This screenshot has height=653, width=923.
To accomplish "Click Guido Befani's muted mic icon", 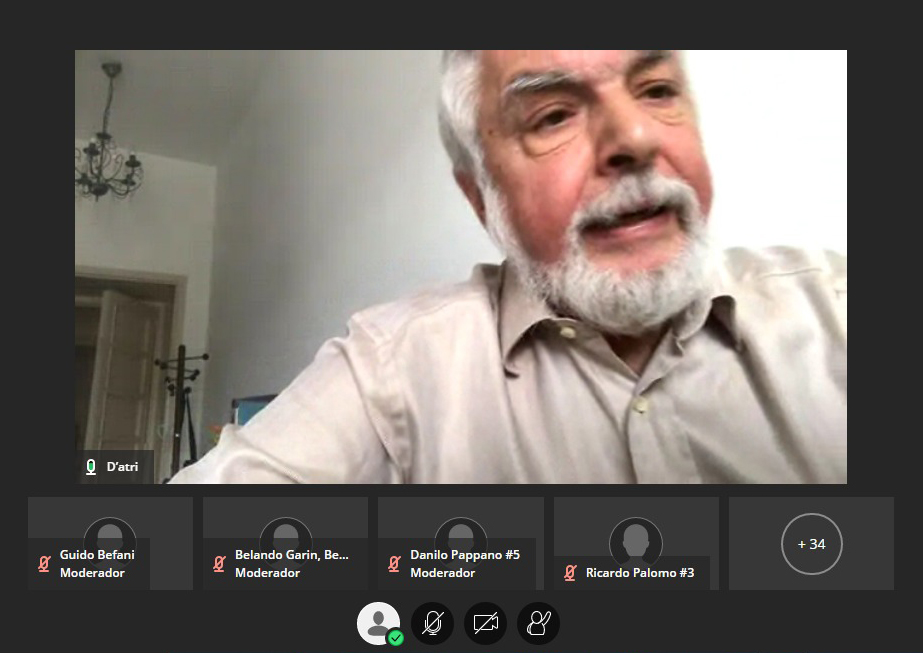I will (44, 564).
